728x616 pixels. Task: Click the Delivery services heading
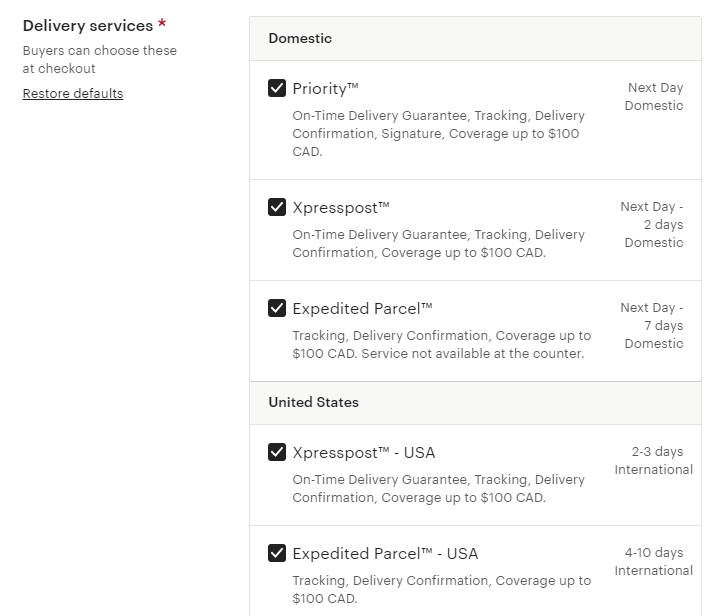pyautogui.click(x=88, y=26)
